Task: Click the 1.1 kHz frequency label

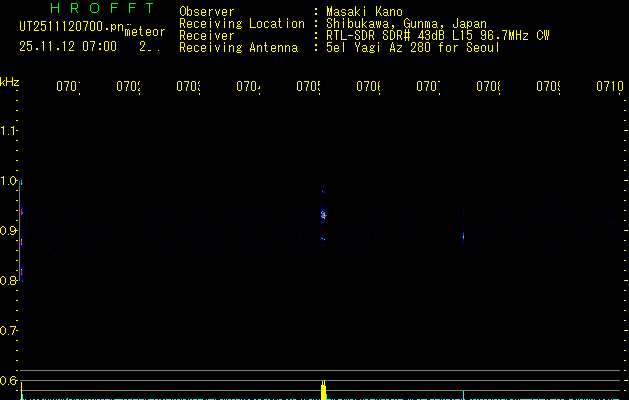Action: (8, 131)
